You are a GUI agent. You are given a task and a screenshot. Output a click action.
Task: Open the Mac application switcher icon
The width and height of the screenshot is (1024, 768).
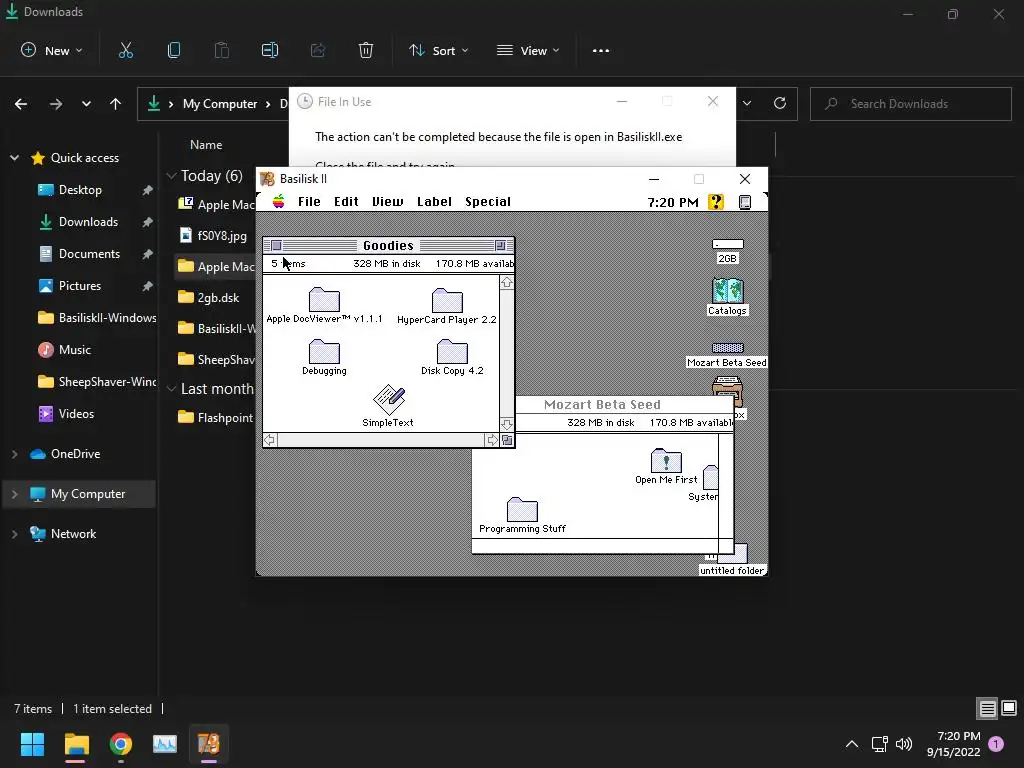click(744, 202)
